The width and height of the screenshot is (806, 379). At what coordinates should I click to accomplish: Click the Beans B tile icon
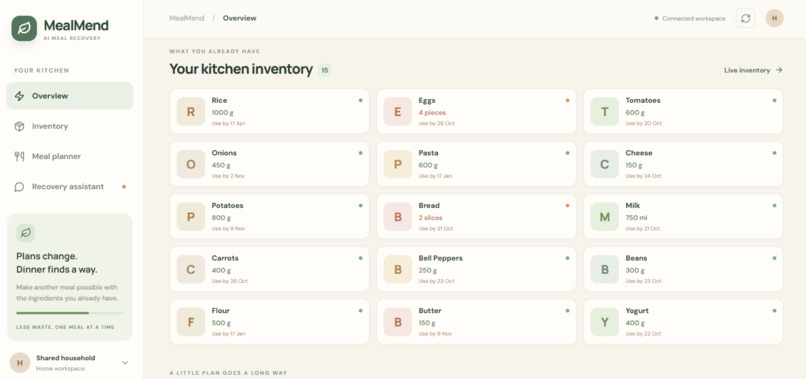[x=604, y=269]
